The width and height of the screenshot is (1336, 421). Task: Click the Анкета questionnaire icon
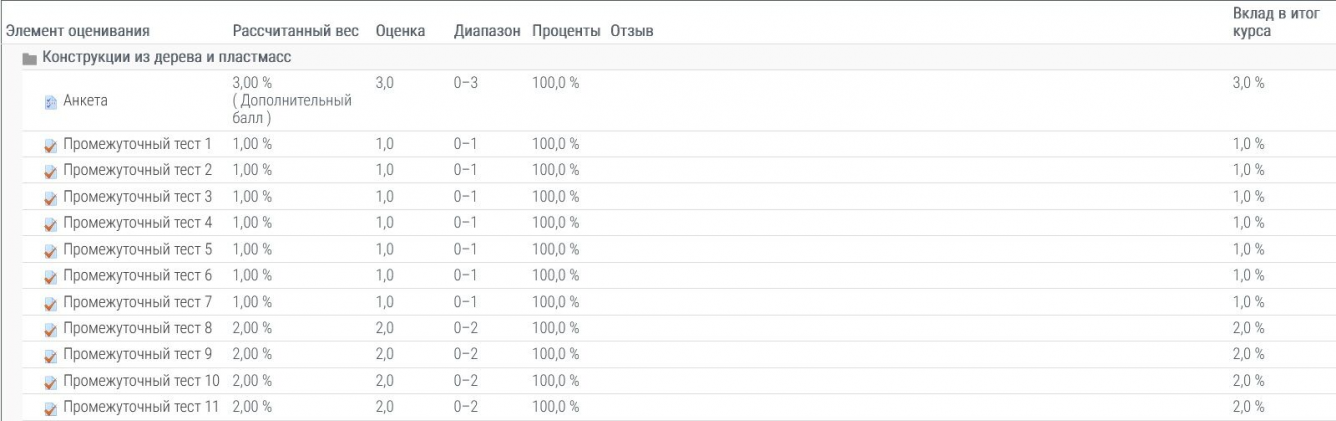50,101
